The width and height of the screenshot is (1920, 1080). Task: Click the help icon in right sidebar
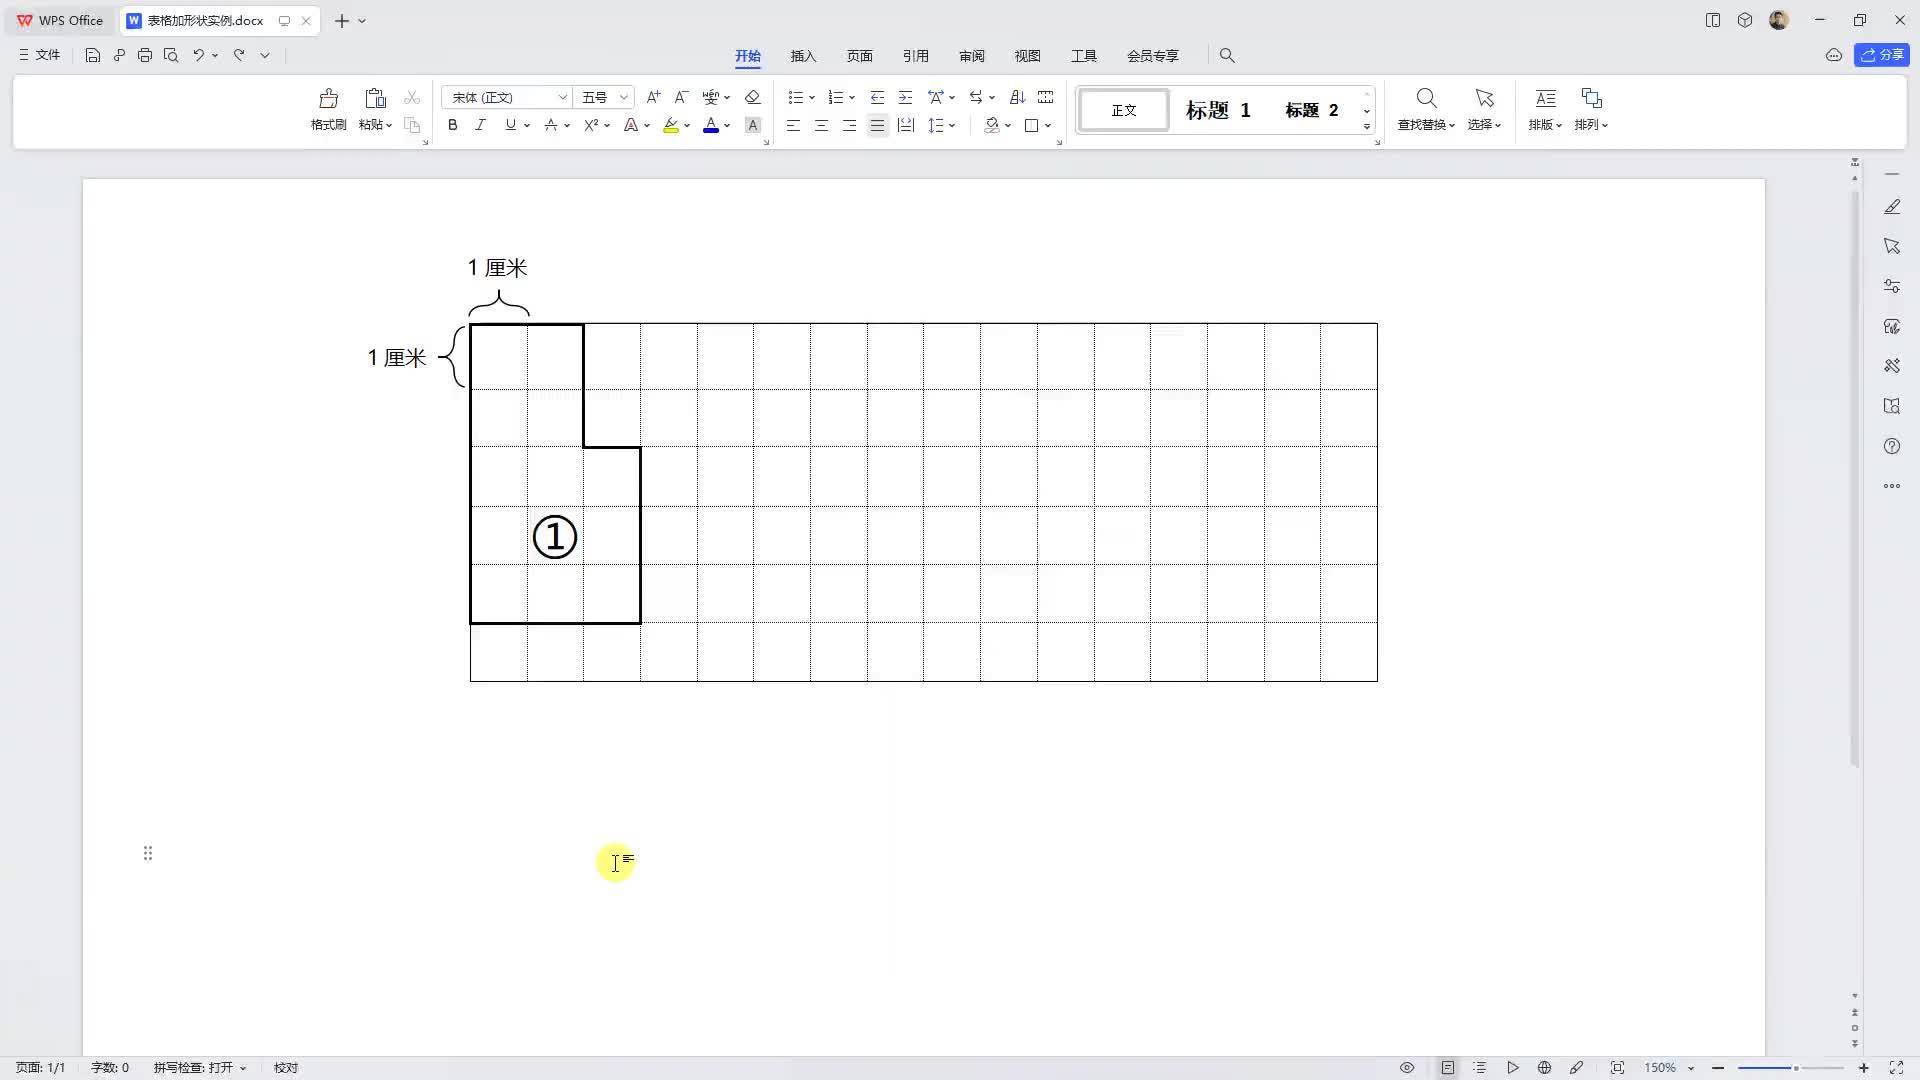click(x=1891, y=446)
